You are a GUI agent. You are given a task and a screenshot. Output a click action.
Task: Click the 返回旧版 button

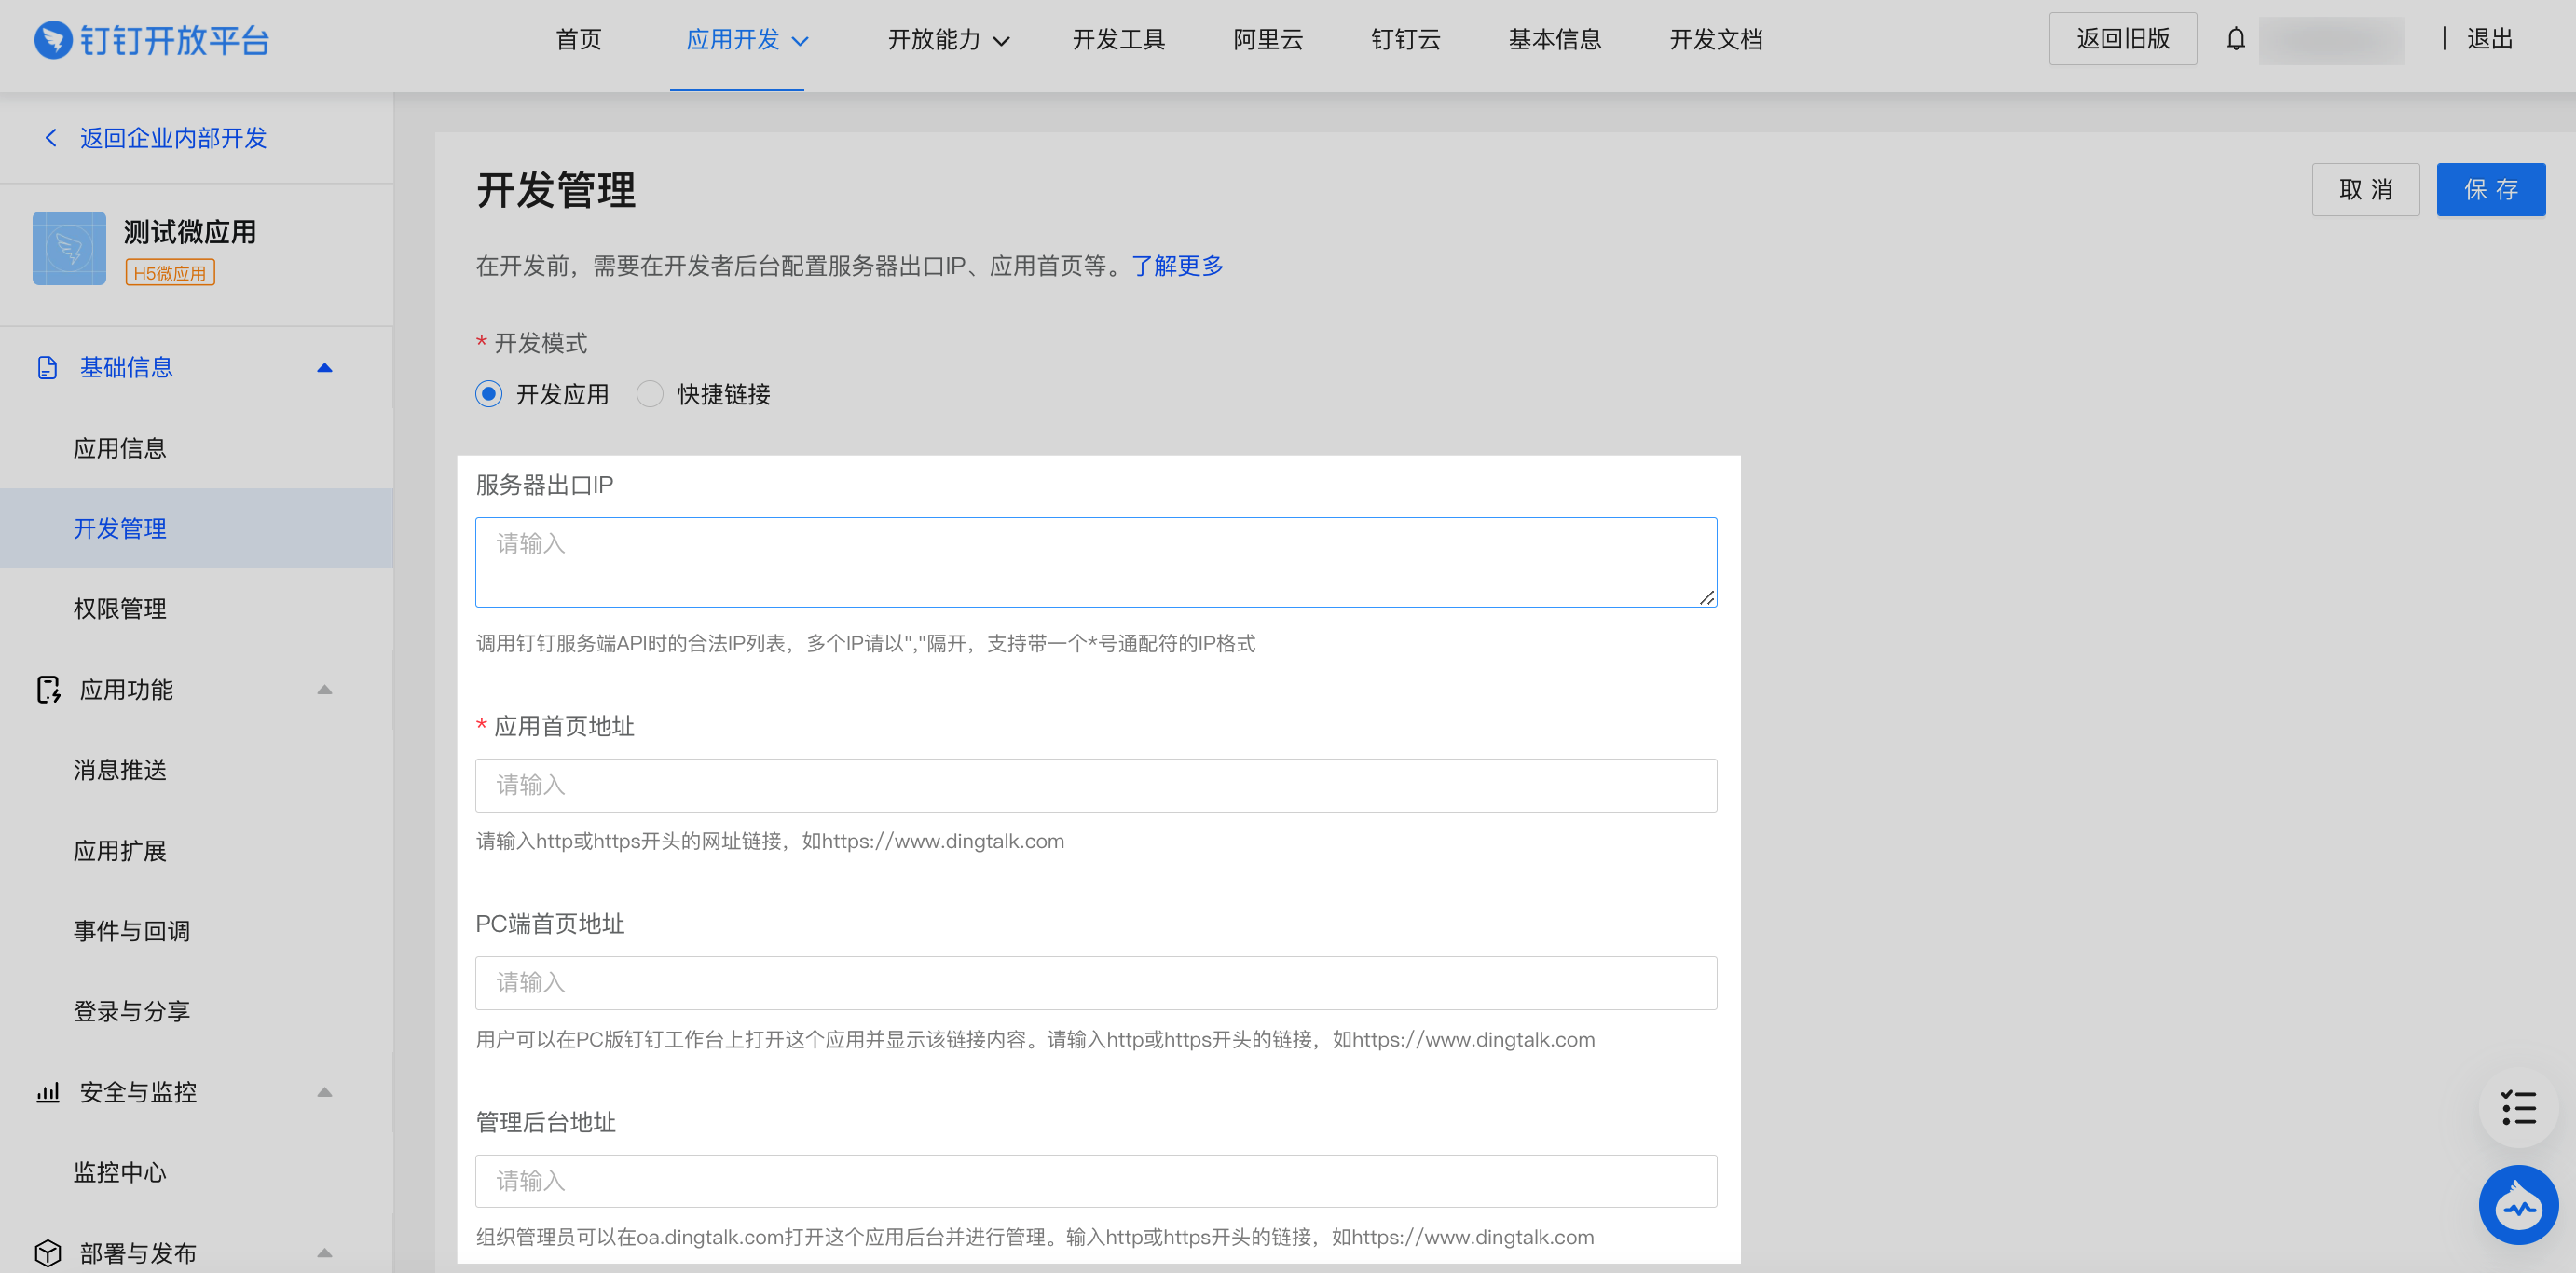[2123, 39]
